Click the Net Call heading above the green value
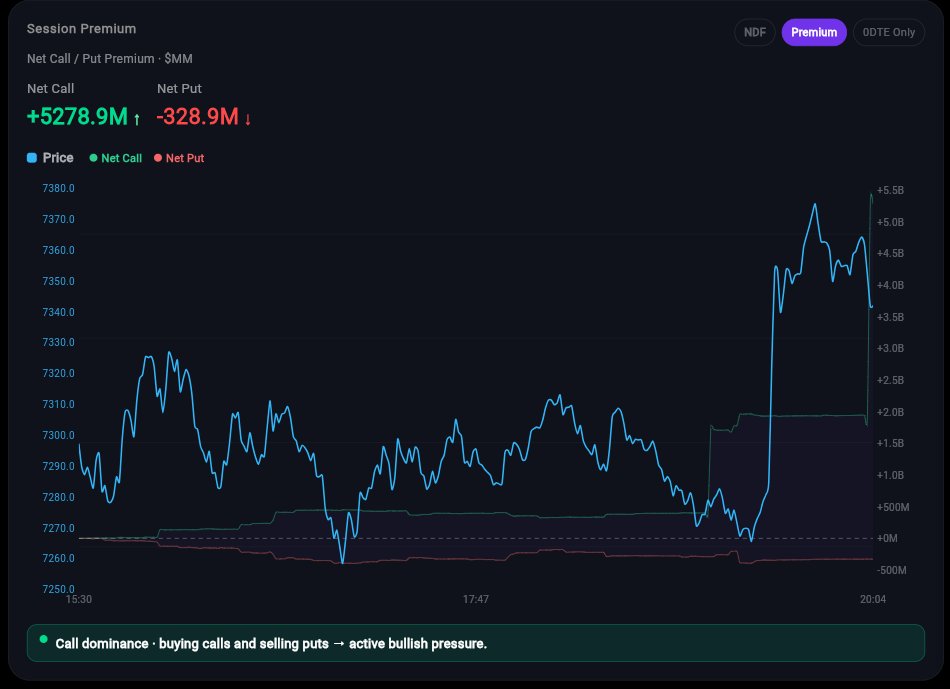Screen dimensions: 950x689 50,88
